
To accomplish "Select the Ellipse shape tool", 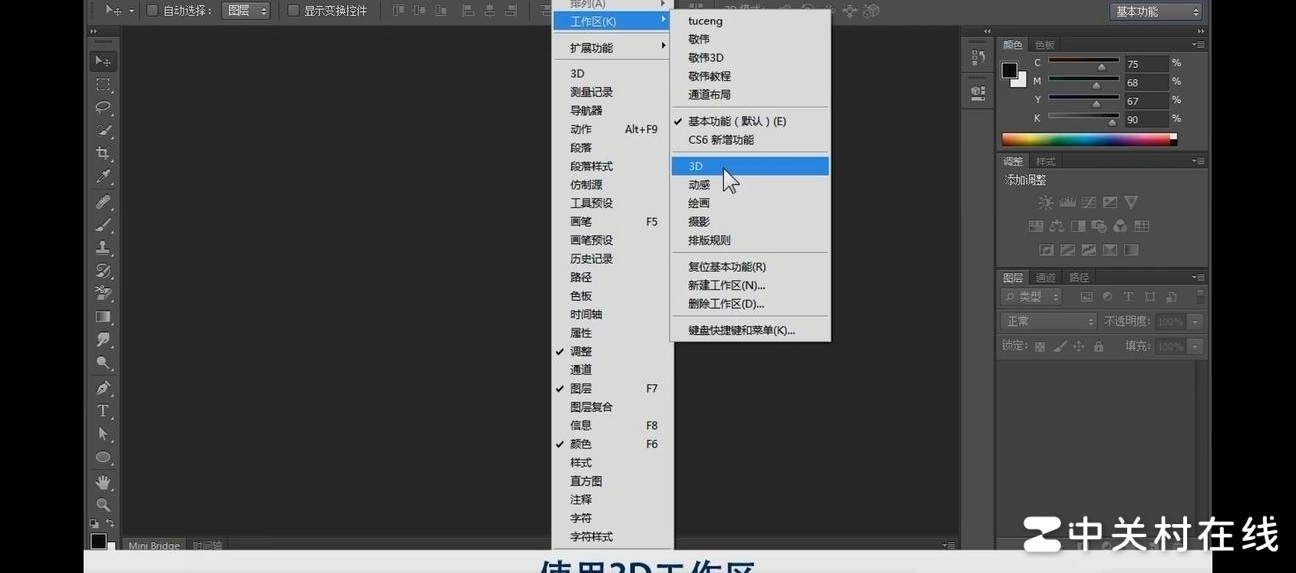I will click(x=103, y=458).
